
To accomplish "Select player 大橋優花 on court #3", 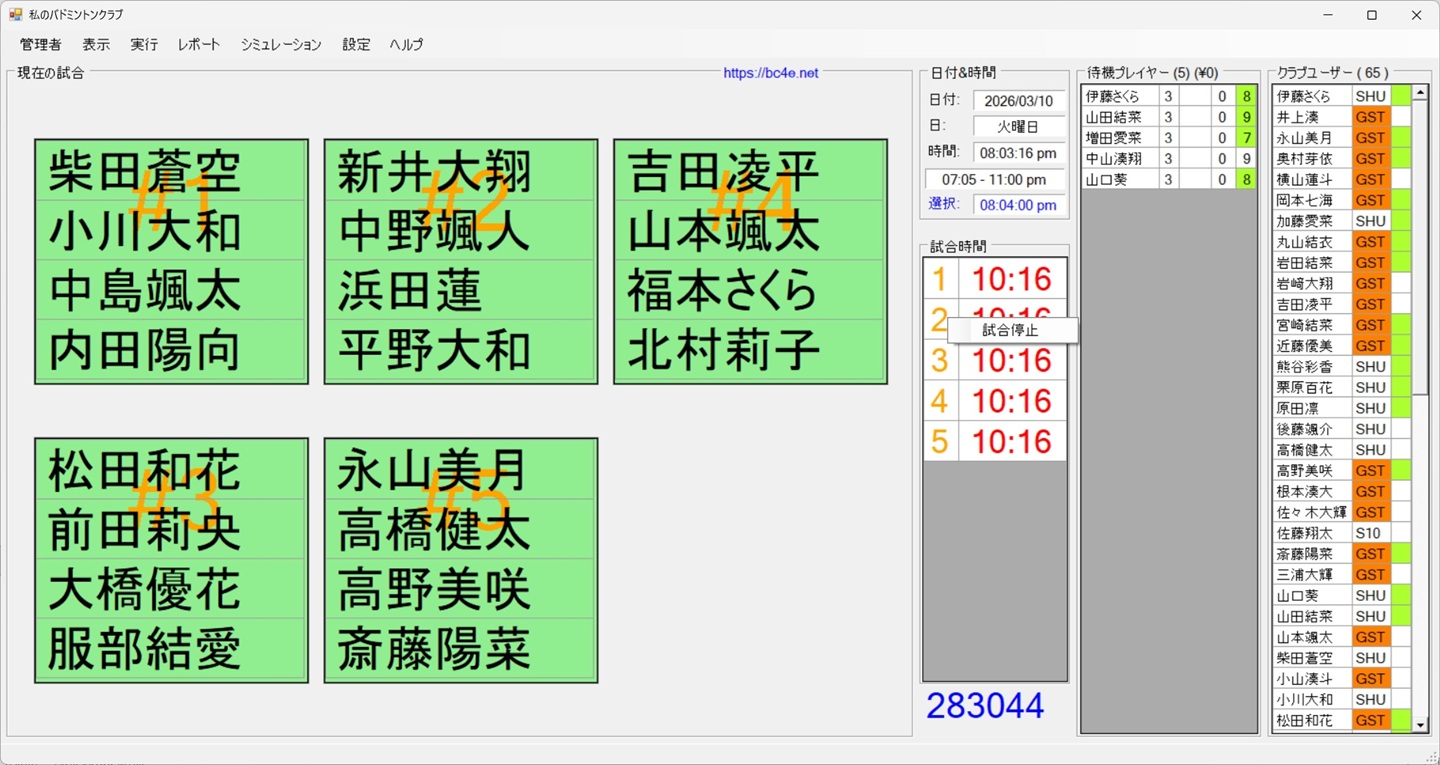I will [x=171, y=588].
